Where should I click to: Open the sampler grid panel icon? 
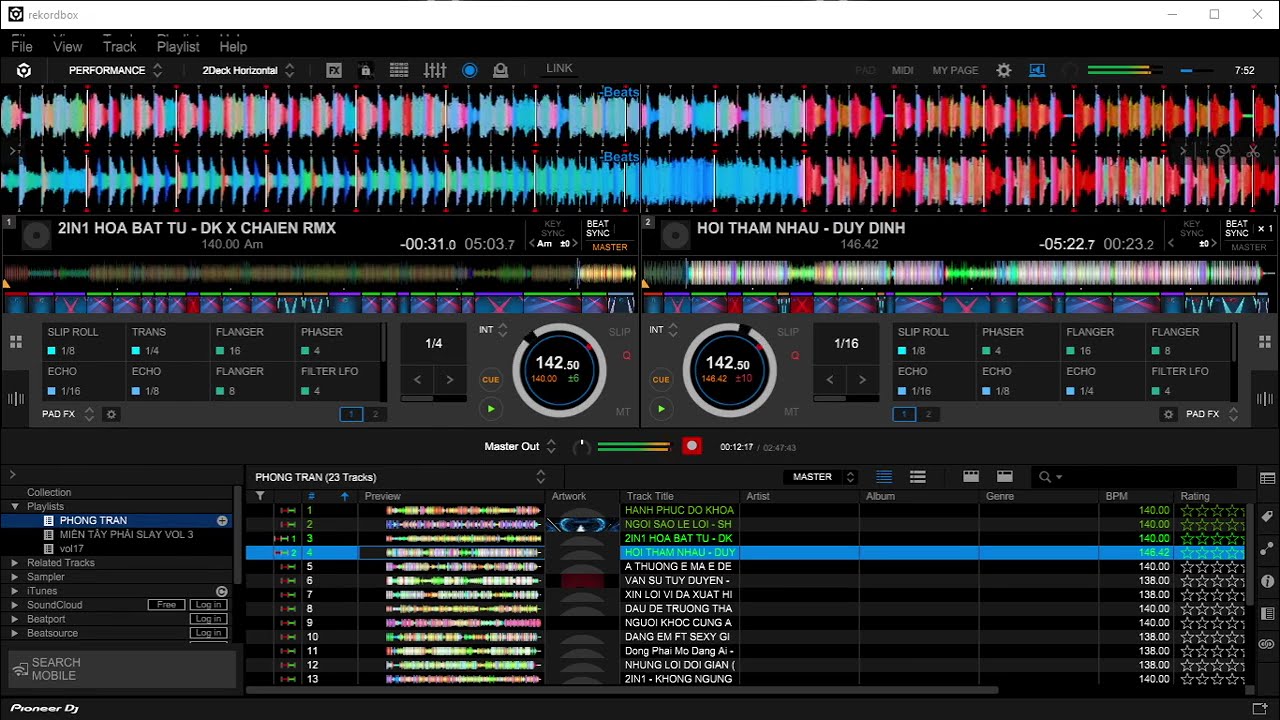[x=399, y=70]
